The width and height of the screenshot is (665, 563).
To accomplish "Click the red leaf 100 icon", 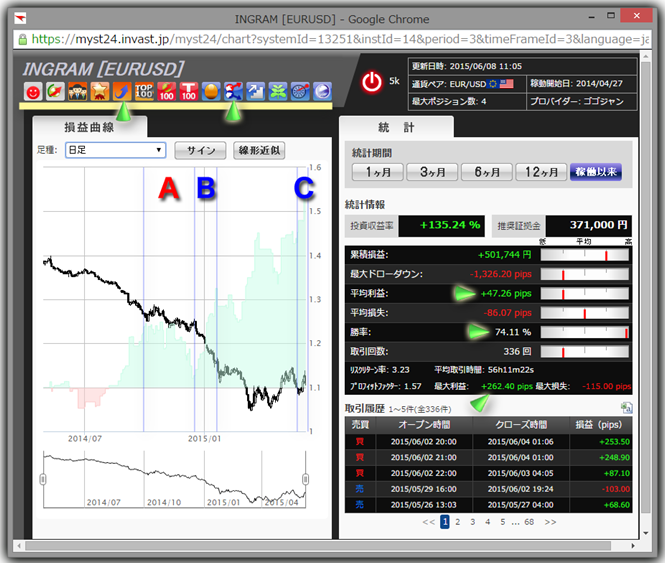I will click(x=166, y=91).
